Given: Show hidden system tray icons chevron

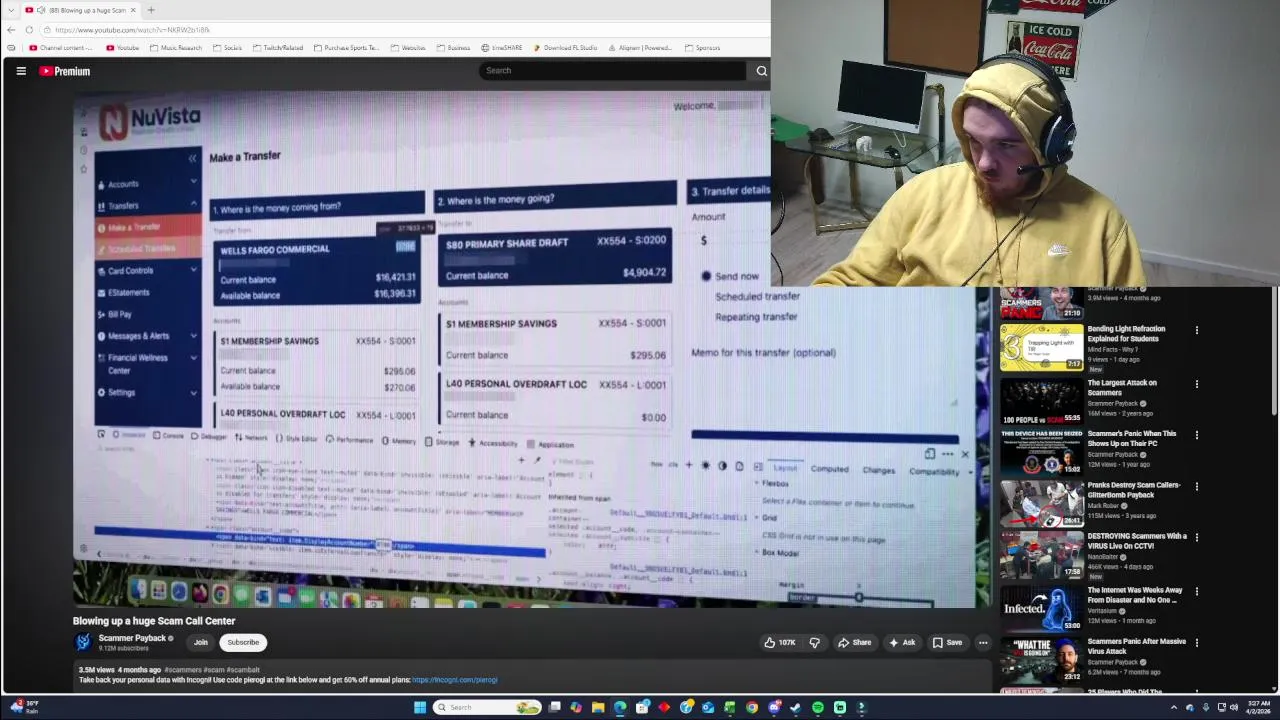Looking at the screenshot, I should point(1175,708).
